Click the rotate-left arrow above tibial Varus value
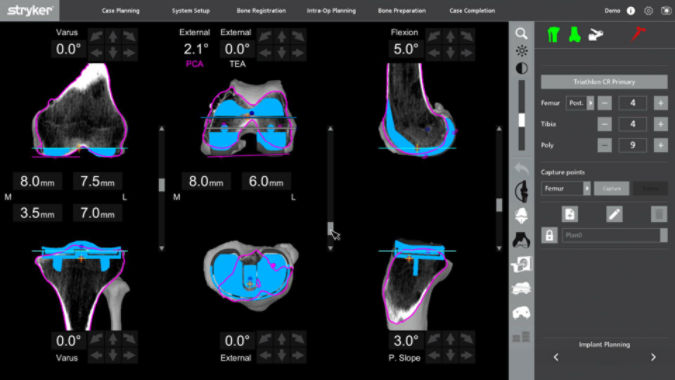The width and height of the screenshot is (675, 380). [96, 339]
